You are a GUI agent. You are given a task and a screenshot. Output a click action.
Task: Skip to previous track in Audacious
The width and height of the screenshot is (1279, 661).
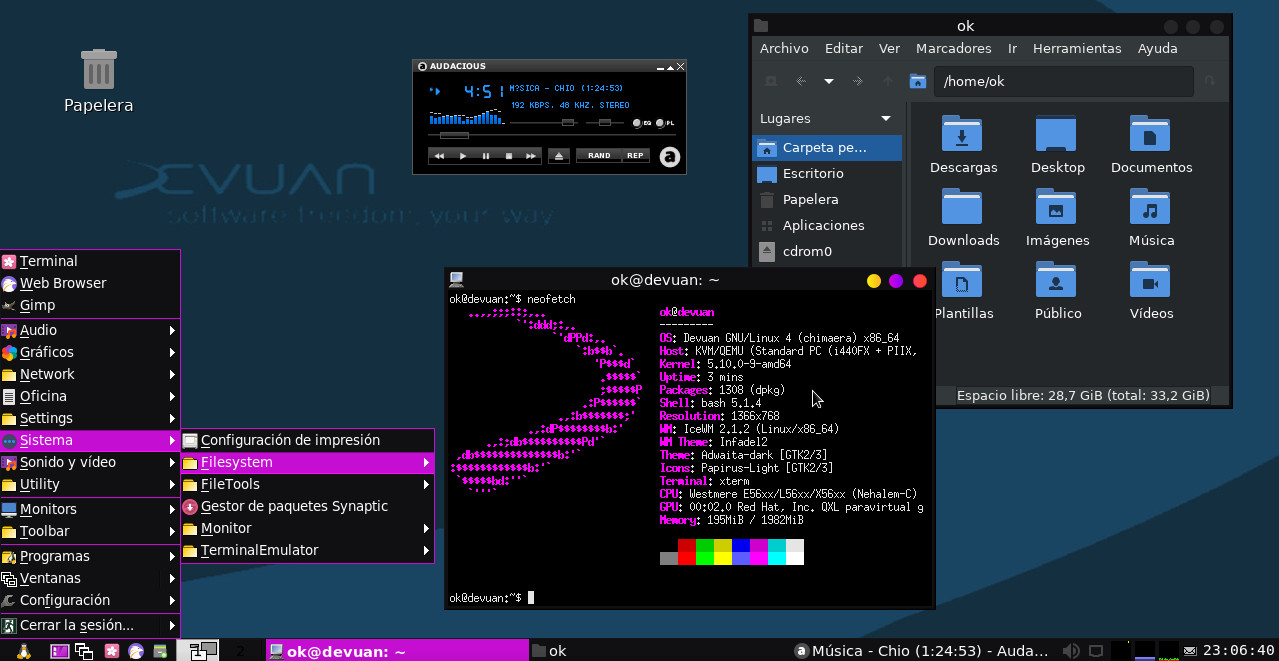(x=439, y=156)
